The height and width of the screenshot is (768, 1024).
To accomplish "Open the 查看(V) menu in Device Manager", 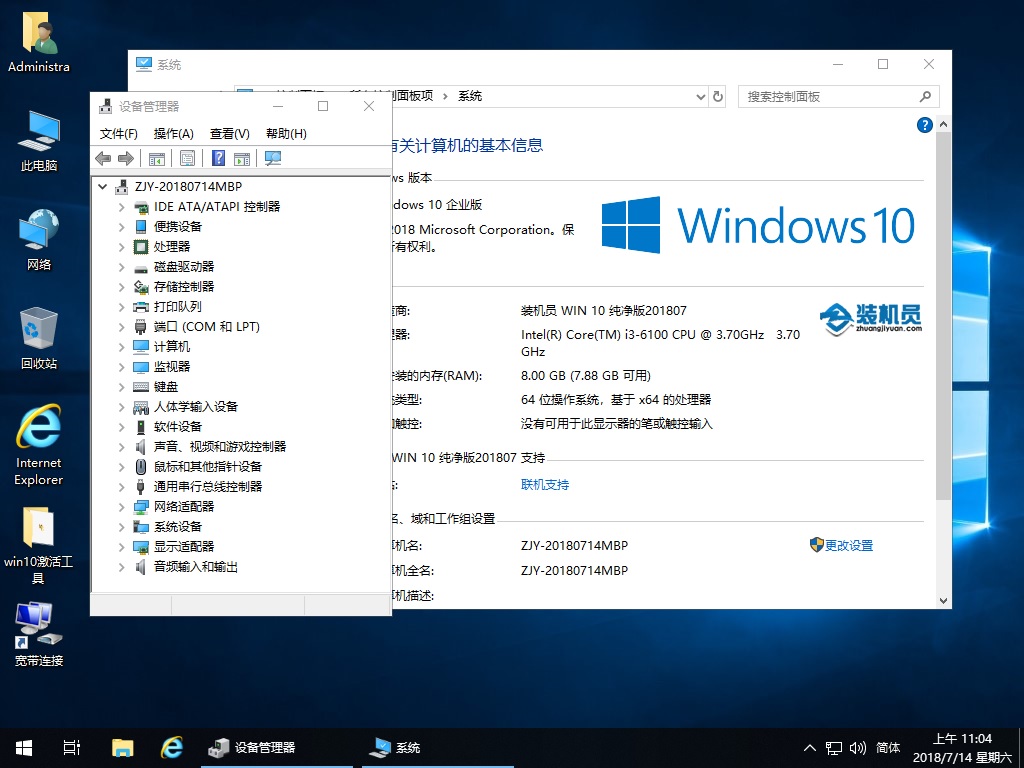I will tap(229, 134).
